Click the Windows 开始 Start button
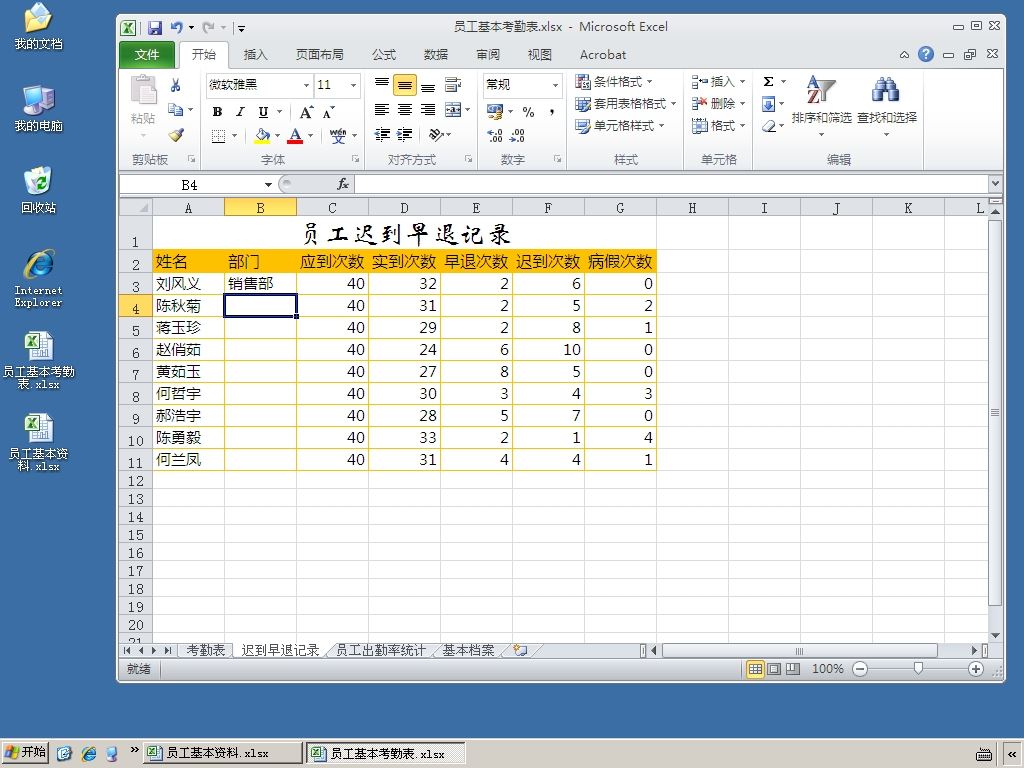 pos(25,752)
